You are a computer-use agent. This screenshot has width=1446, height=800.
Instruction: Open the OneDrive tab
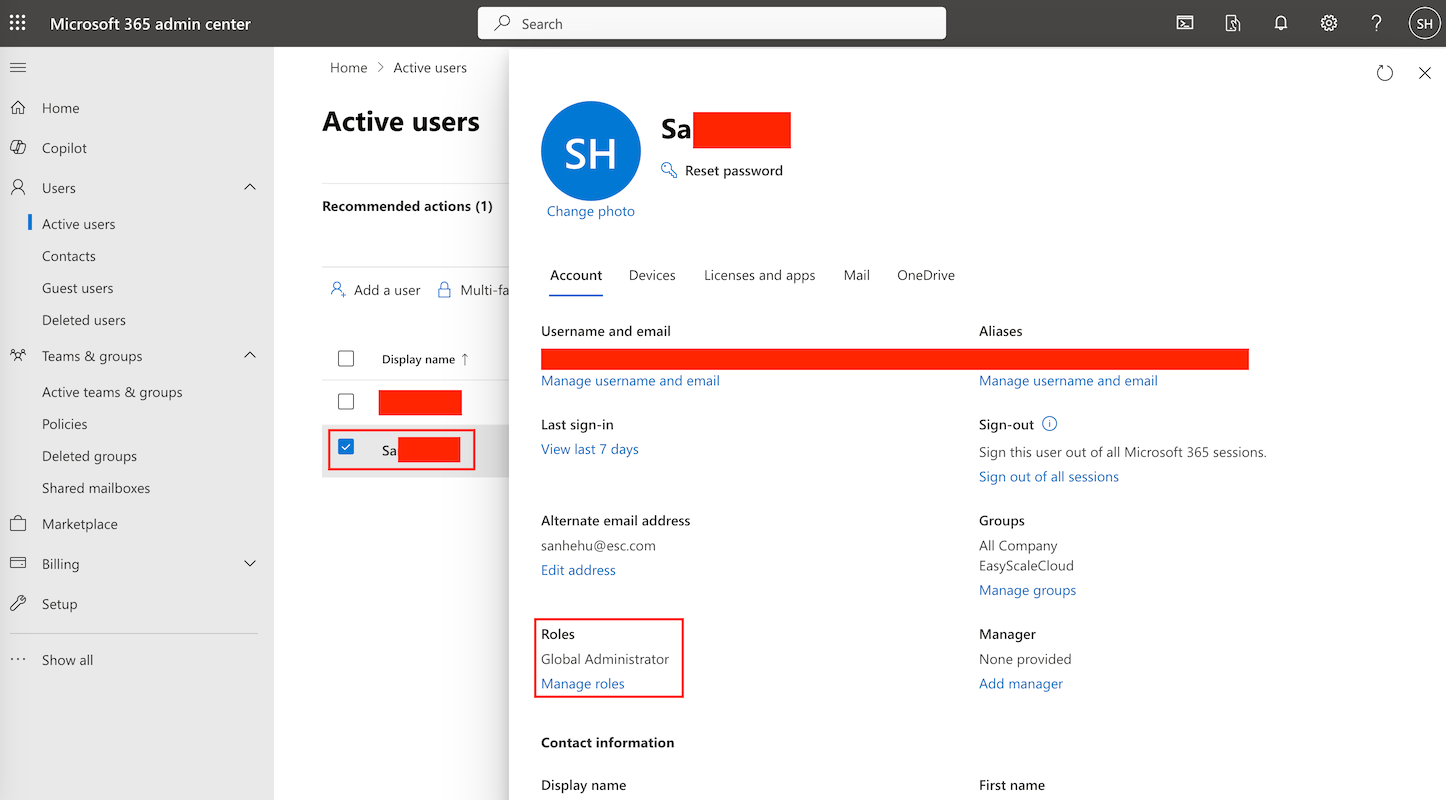pos(926,275)
